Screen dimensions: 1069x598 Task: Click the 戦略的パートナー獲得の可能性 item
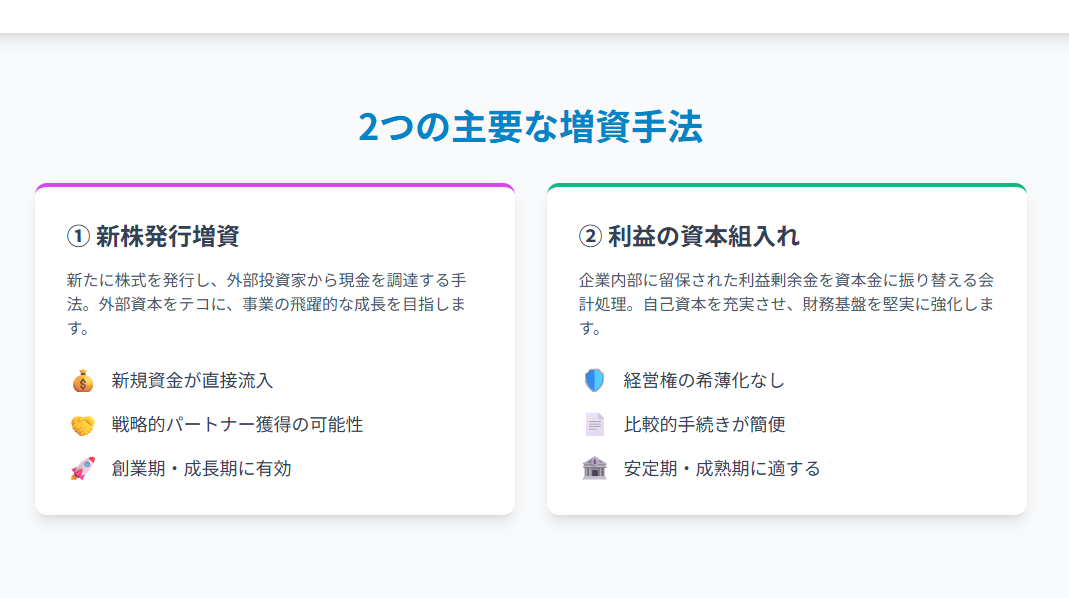[237, 425]
